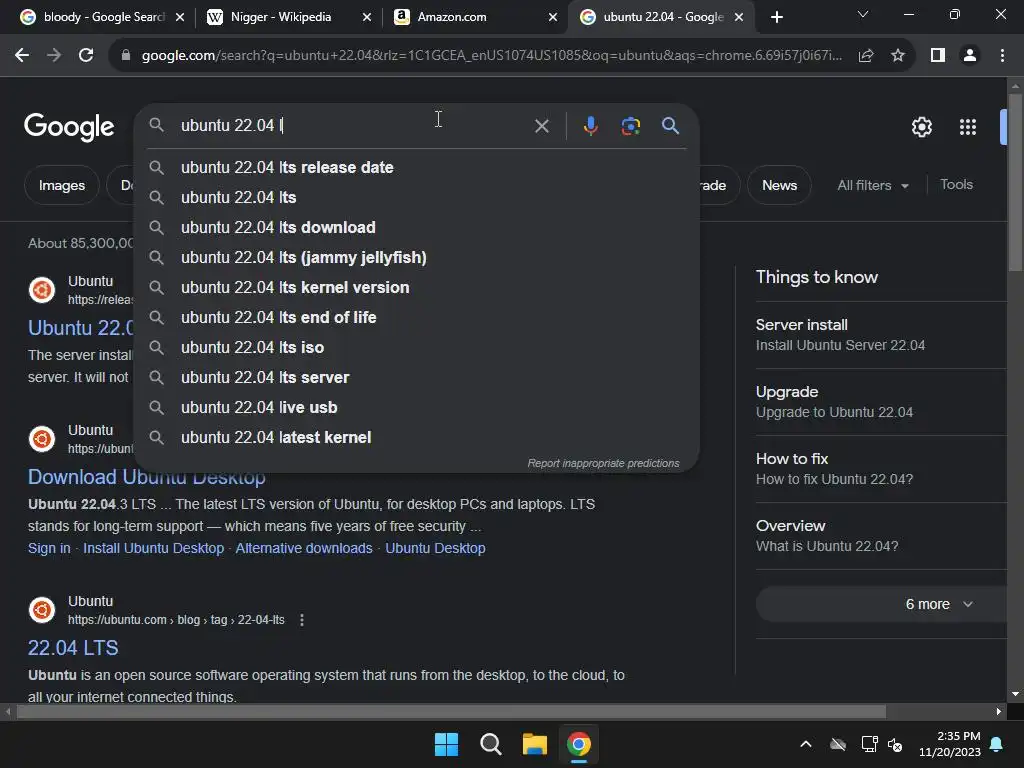The height and width of the screenshot is (768, 1024).
Task: Open Install Ubuntu Desktop sublink
Action: [x=153, y=549]
